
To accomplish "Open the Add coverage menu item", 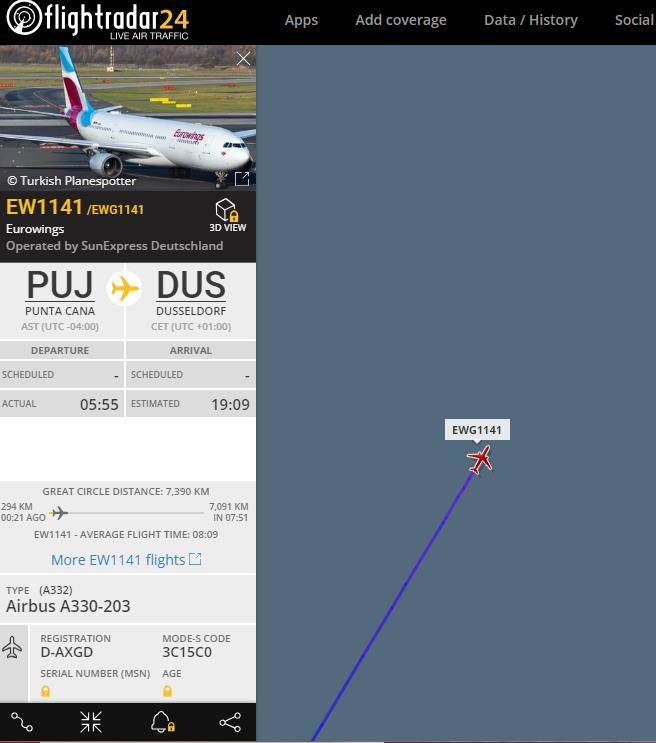I will pos(401,20).
